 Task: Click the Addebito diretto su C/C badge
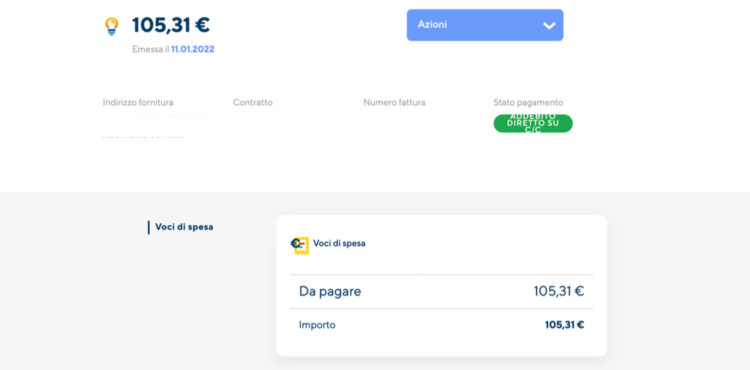(x=533, y=123)
